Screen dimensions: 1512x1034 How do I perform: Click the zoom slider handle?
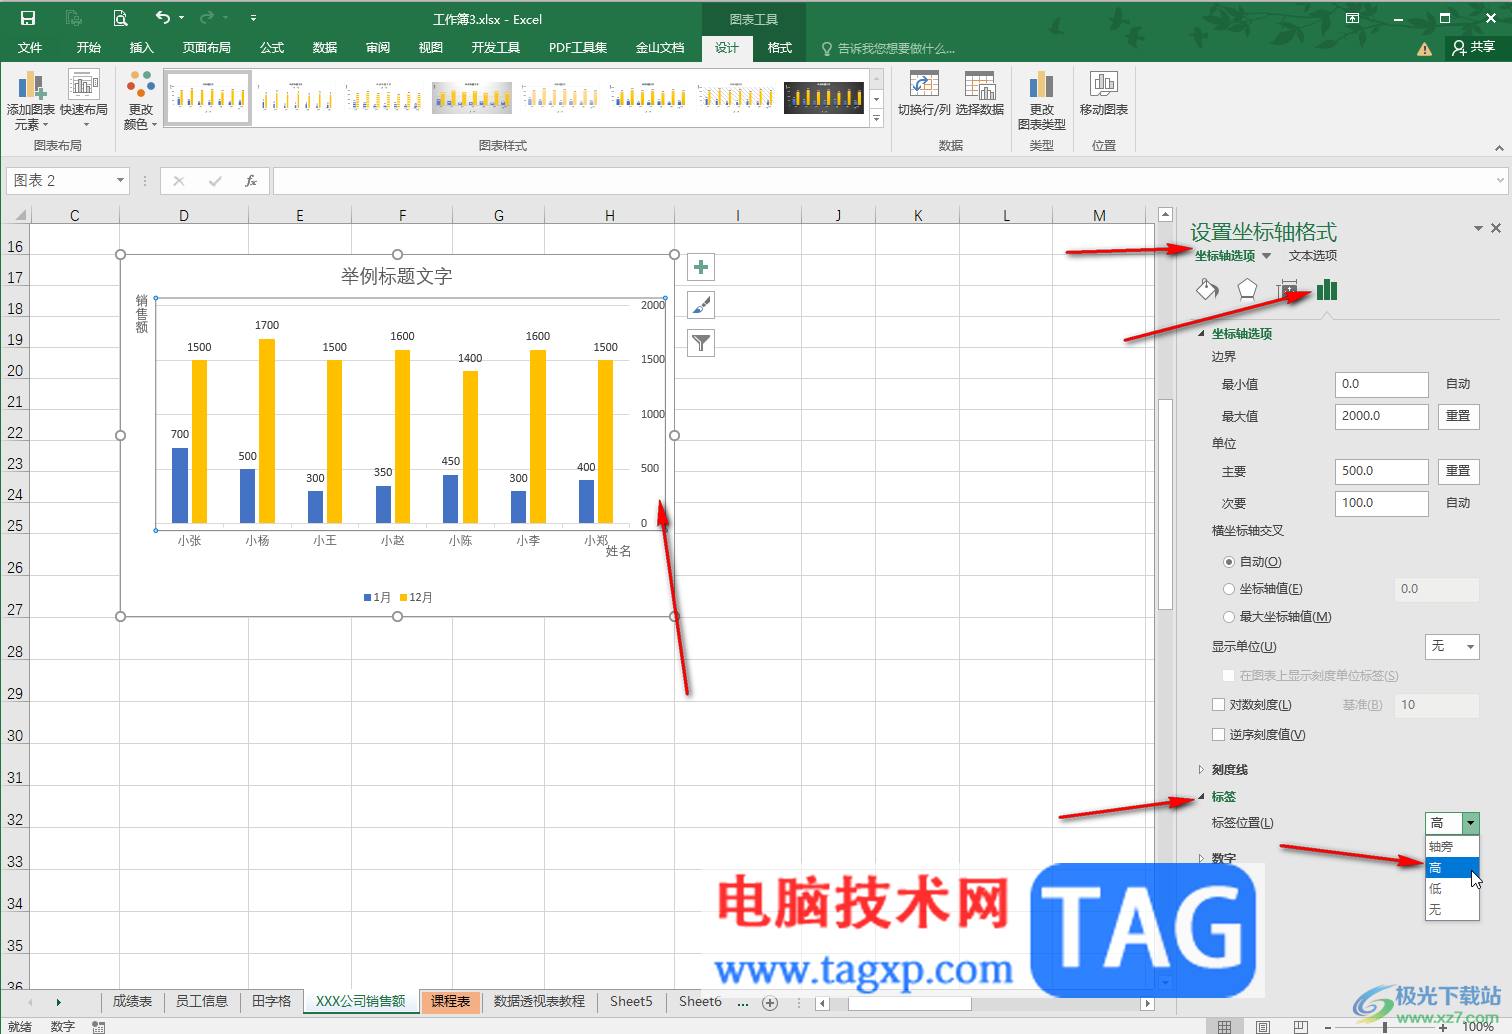coord(1385,1027)
